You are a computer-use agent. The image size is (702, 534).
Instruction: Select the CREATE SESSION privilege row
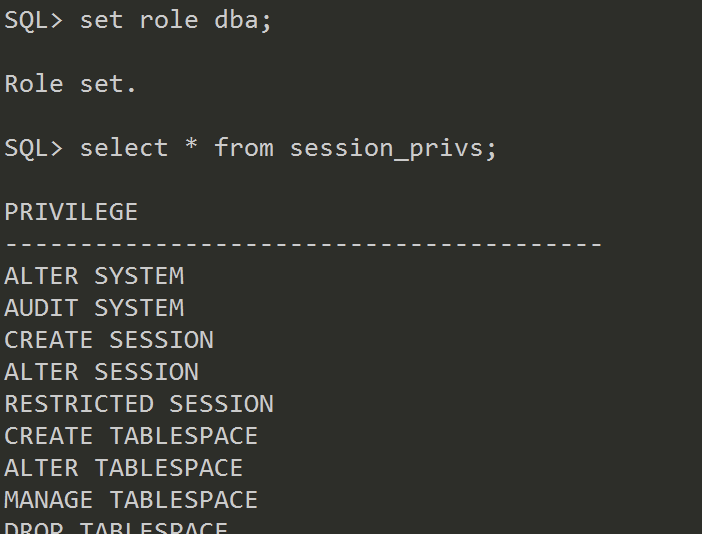click(x=109, y=340)
